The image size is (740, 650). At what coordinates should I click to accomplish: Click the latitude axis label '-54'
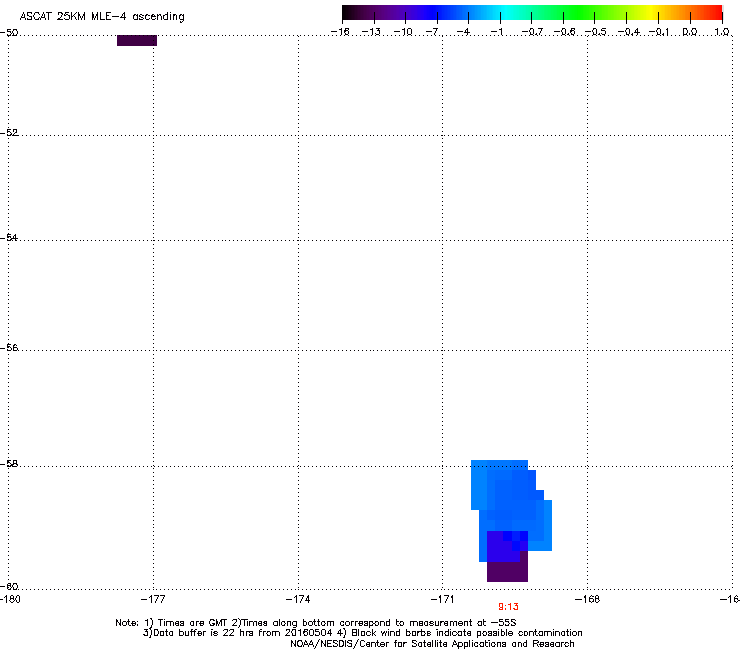tap(9, 238)
